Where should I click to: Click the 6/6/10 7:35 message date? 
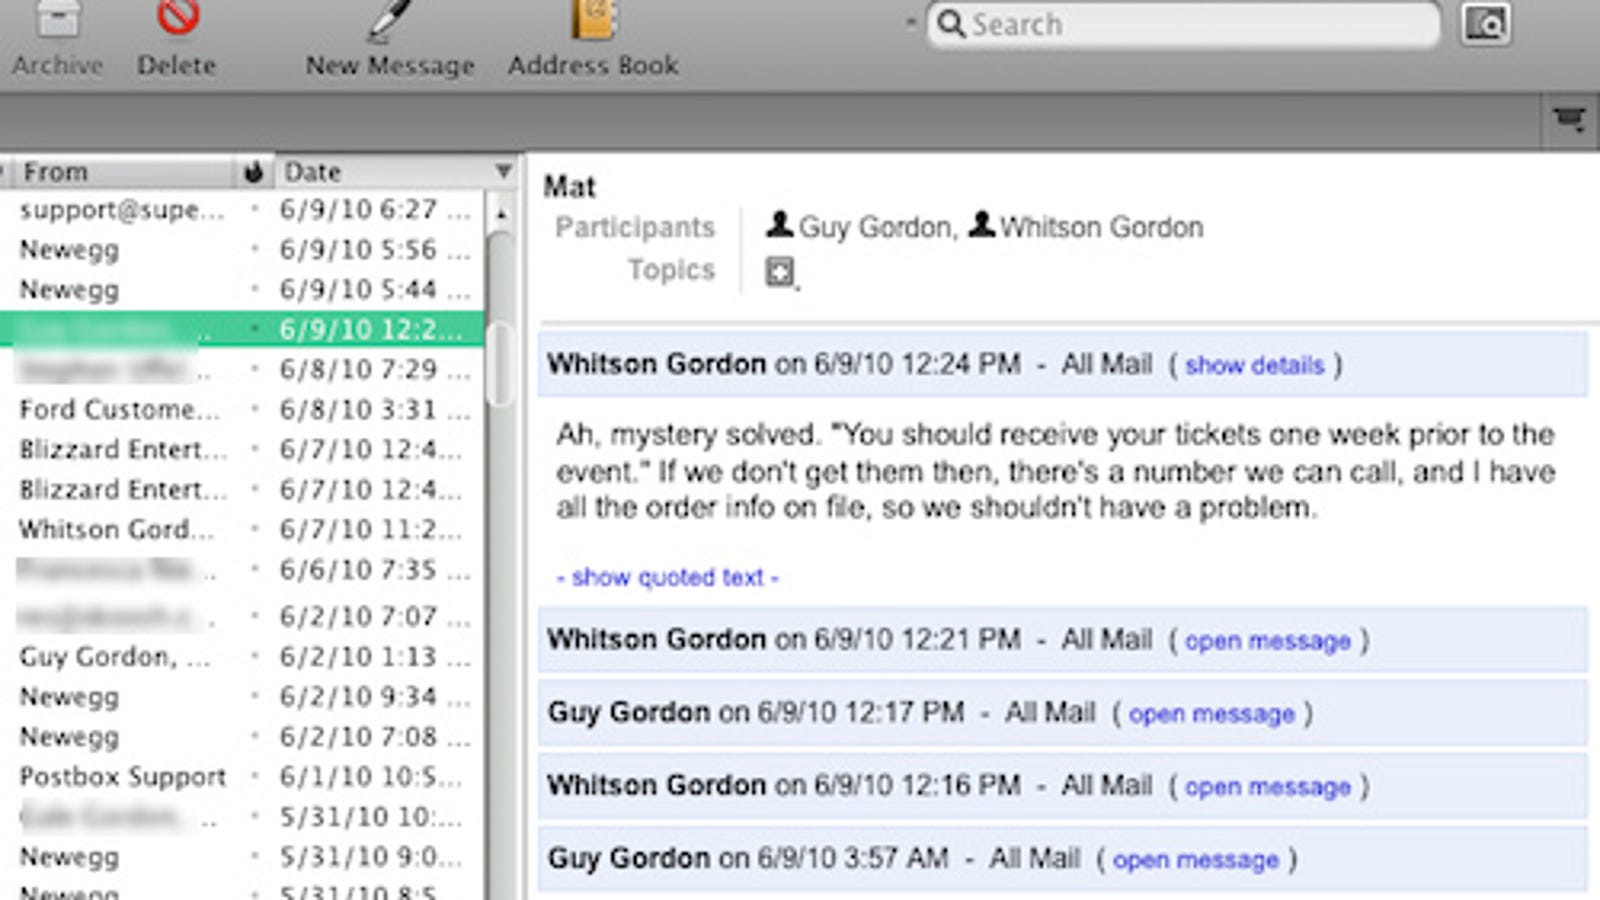click(x=374, y=570)
